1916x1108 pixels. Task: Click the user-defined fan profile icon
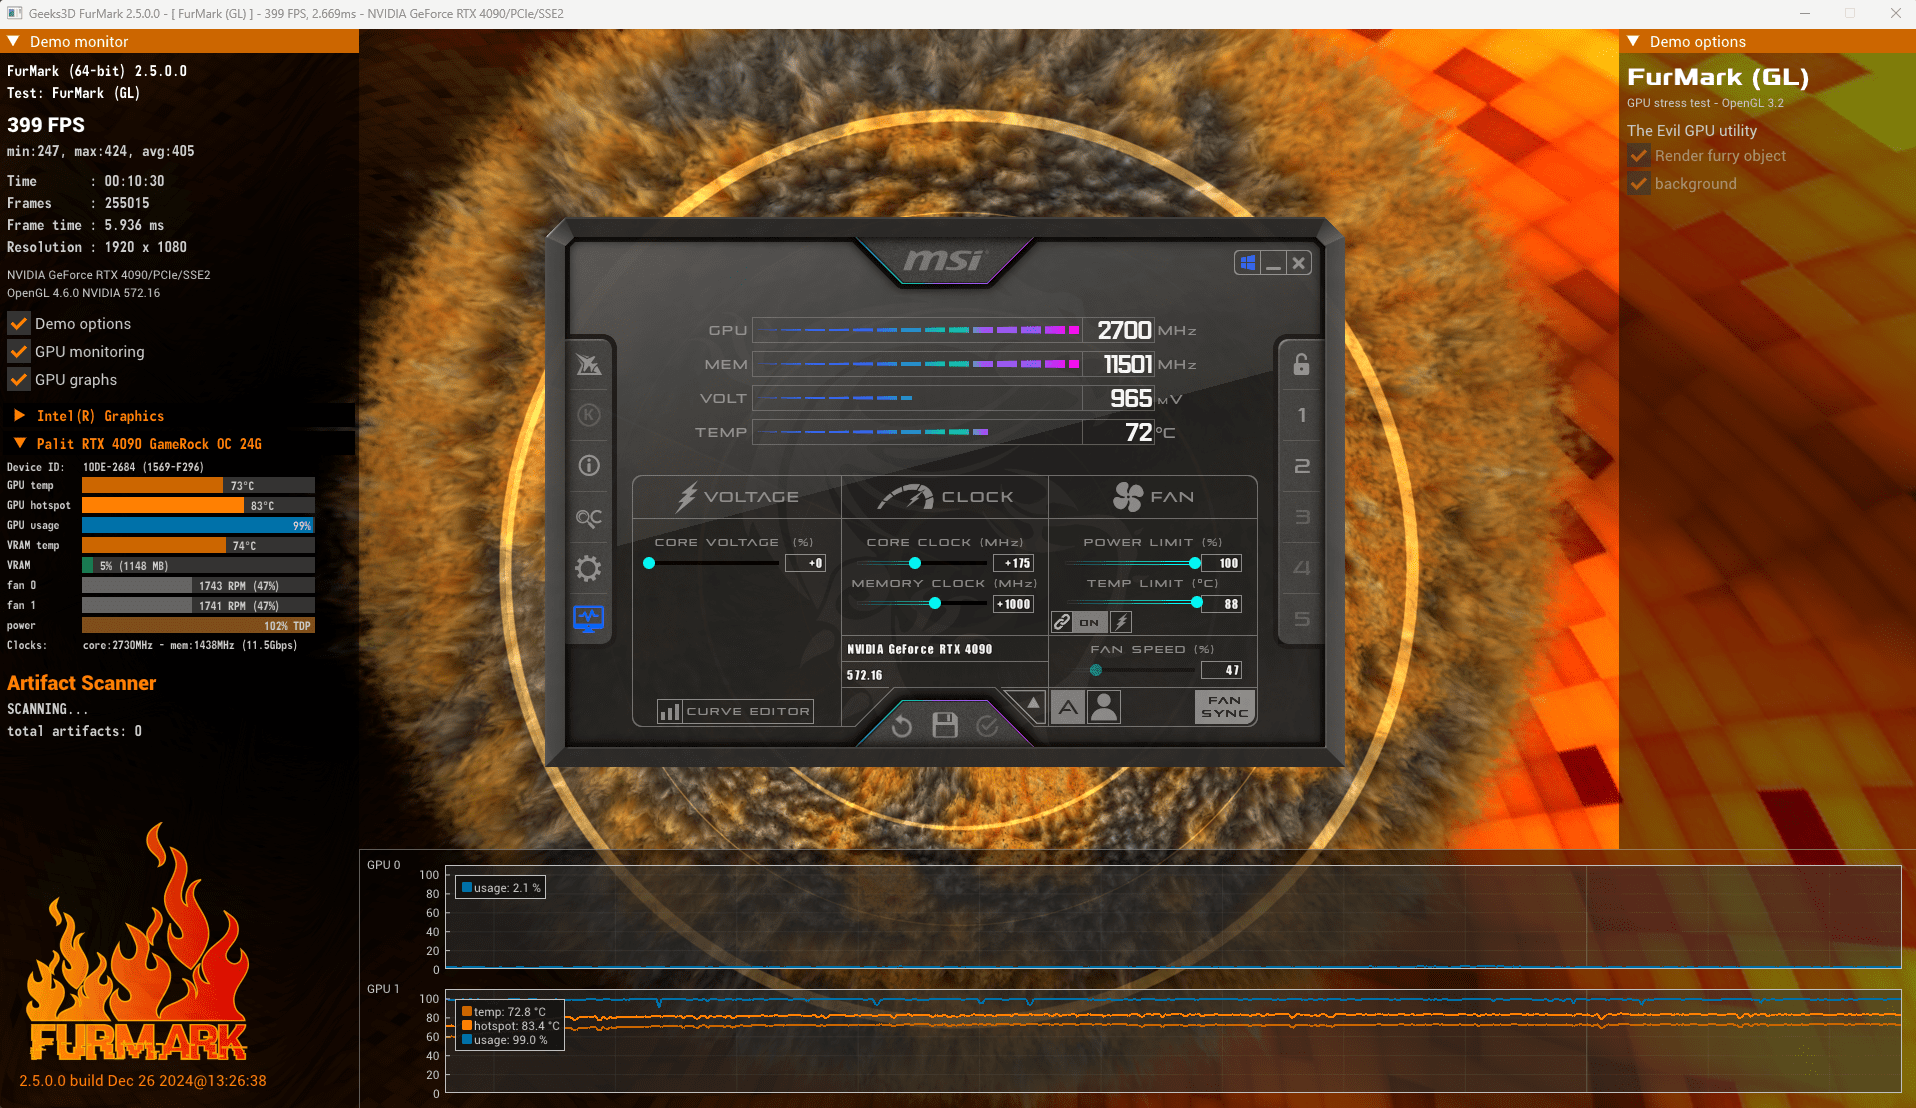coord(1104,707)
